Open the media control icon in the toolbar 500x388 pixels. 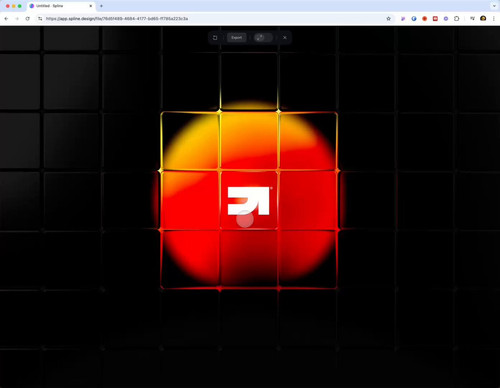pyautogui.click(x=472, y=19)
